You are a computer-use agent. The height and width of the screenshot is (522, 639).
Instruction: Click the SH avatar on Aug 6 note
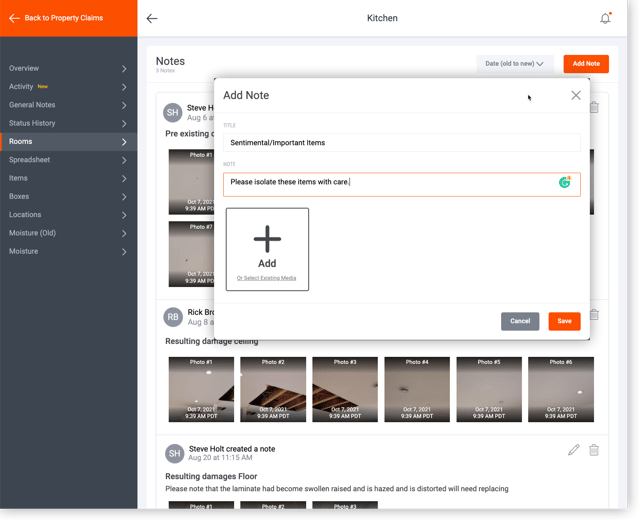point(172,112)
